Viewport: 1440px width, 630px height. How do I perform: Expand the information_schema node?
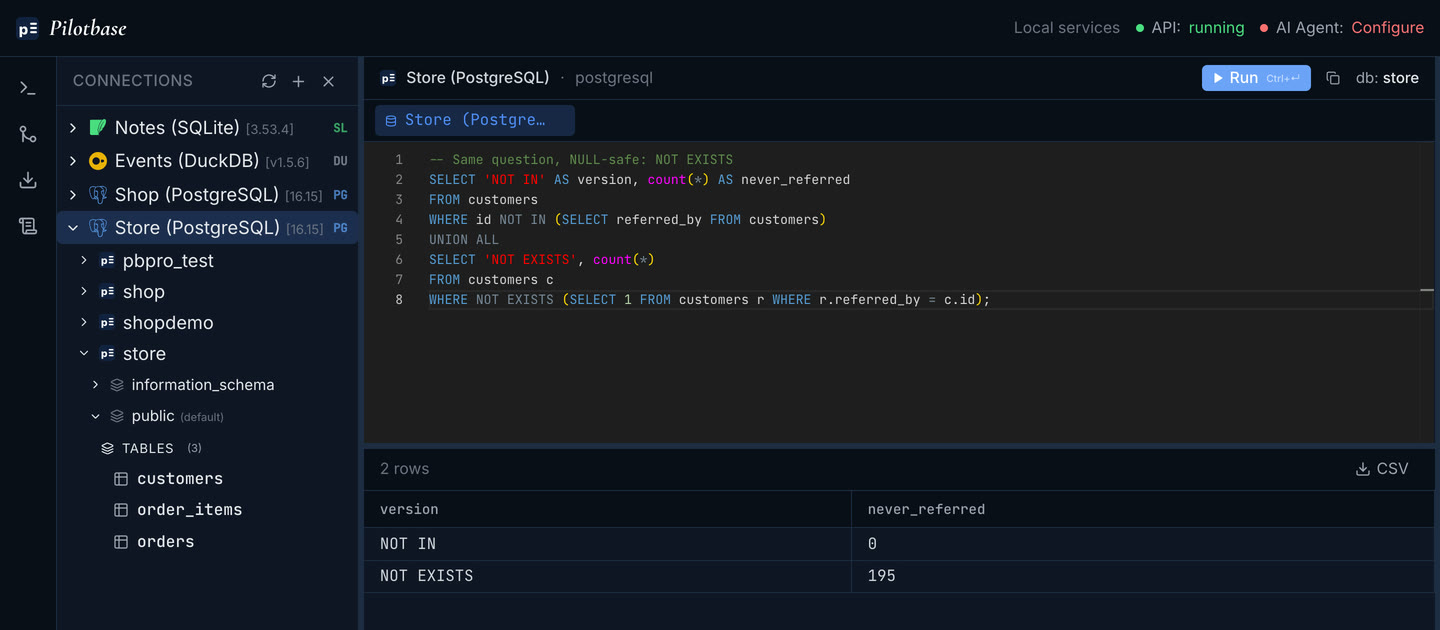[x=96, y=385]
